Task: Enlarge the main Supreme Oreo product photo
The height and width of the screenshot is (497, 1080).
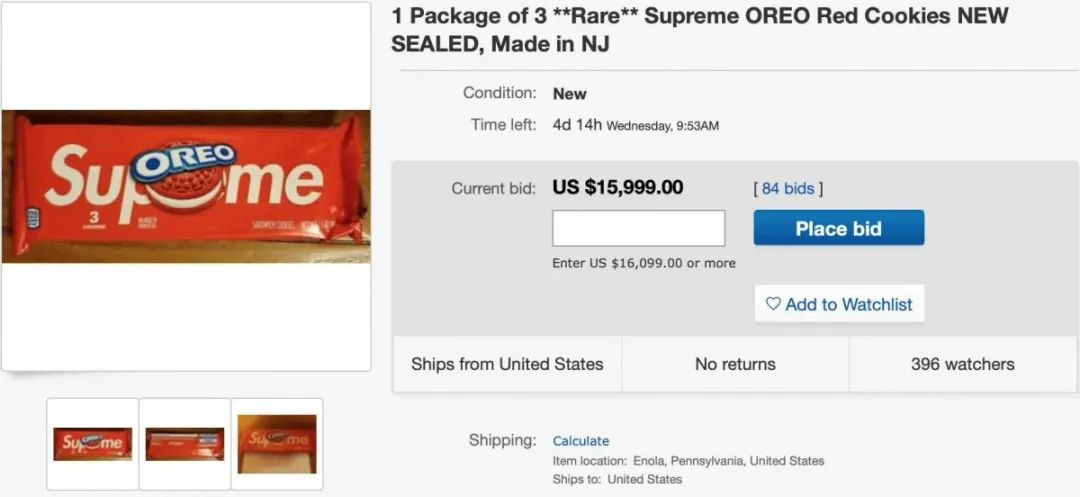Action: pyautogui.click(x=186, y=186)
